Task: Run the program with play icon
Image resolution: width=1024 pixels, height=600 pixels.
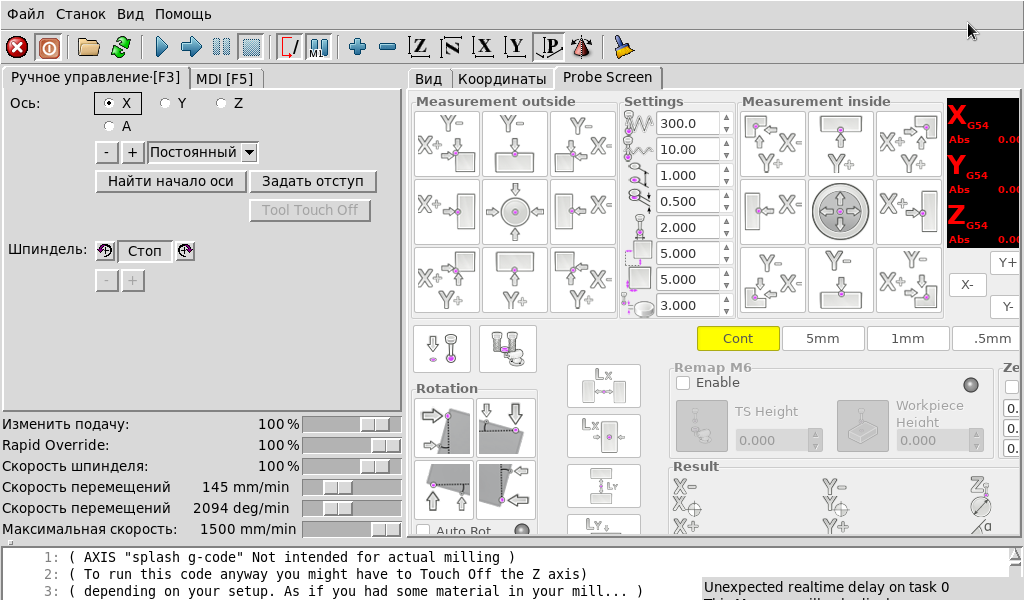Action: click(162, 47)
